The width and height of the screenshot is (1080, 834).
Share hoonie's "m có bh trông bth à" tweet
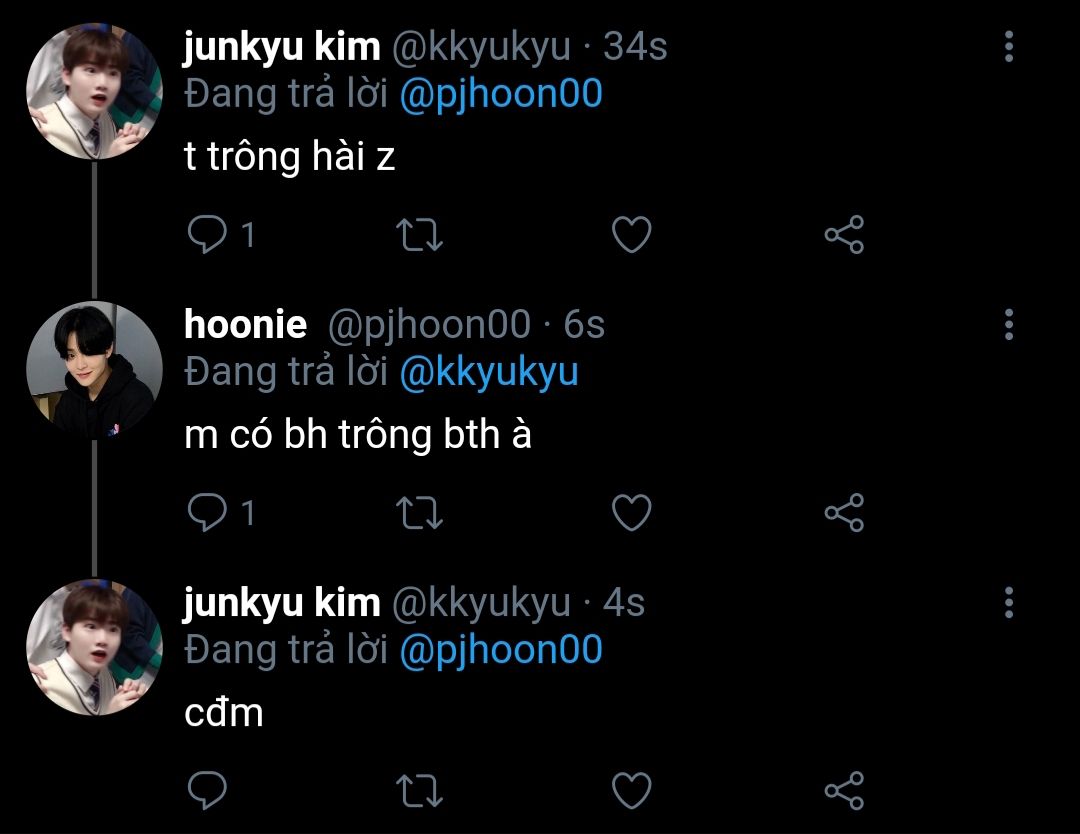coord(844,512)
